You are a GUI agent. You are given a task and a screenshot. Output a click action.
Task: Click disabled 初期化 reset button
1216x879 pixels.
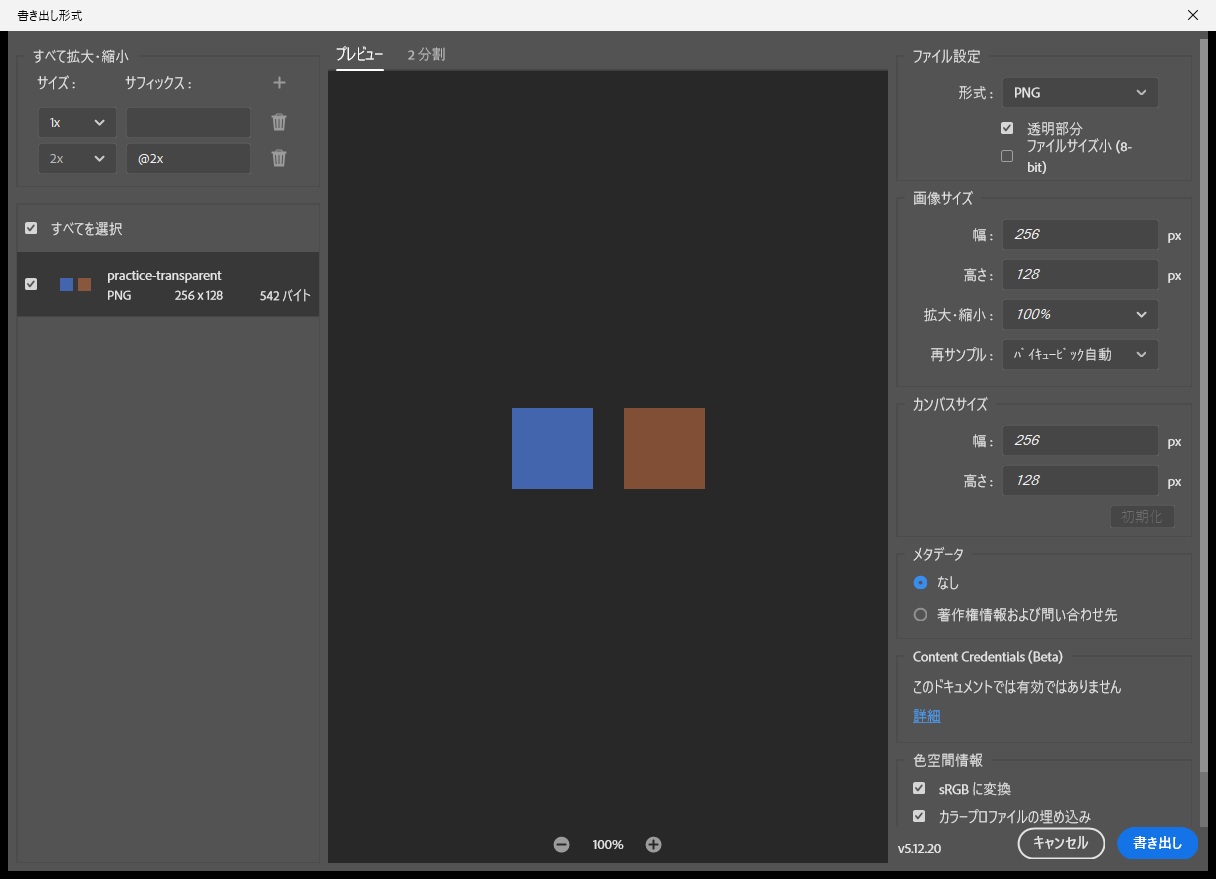click(1142, 517)
